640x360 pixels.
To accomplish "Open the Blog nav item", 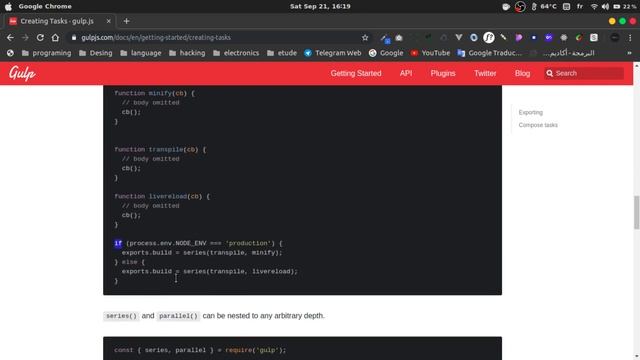I will pos(522,73).
